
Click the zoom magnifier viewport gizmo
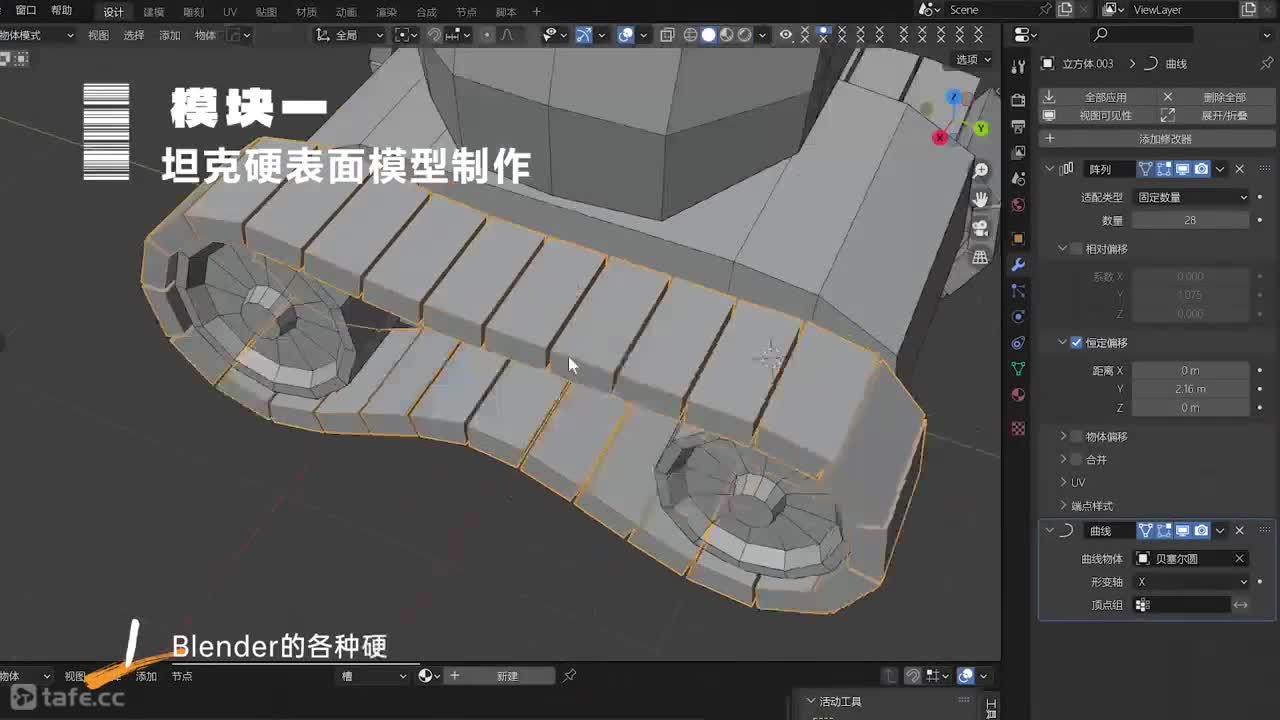[x=980, y=171]
